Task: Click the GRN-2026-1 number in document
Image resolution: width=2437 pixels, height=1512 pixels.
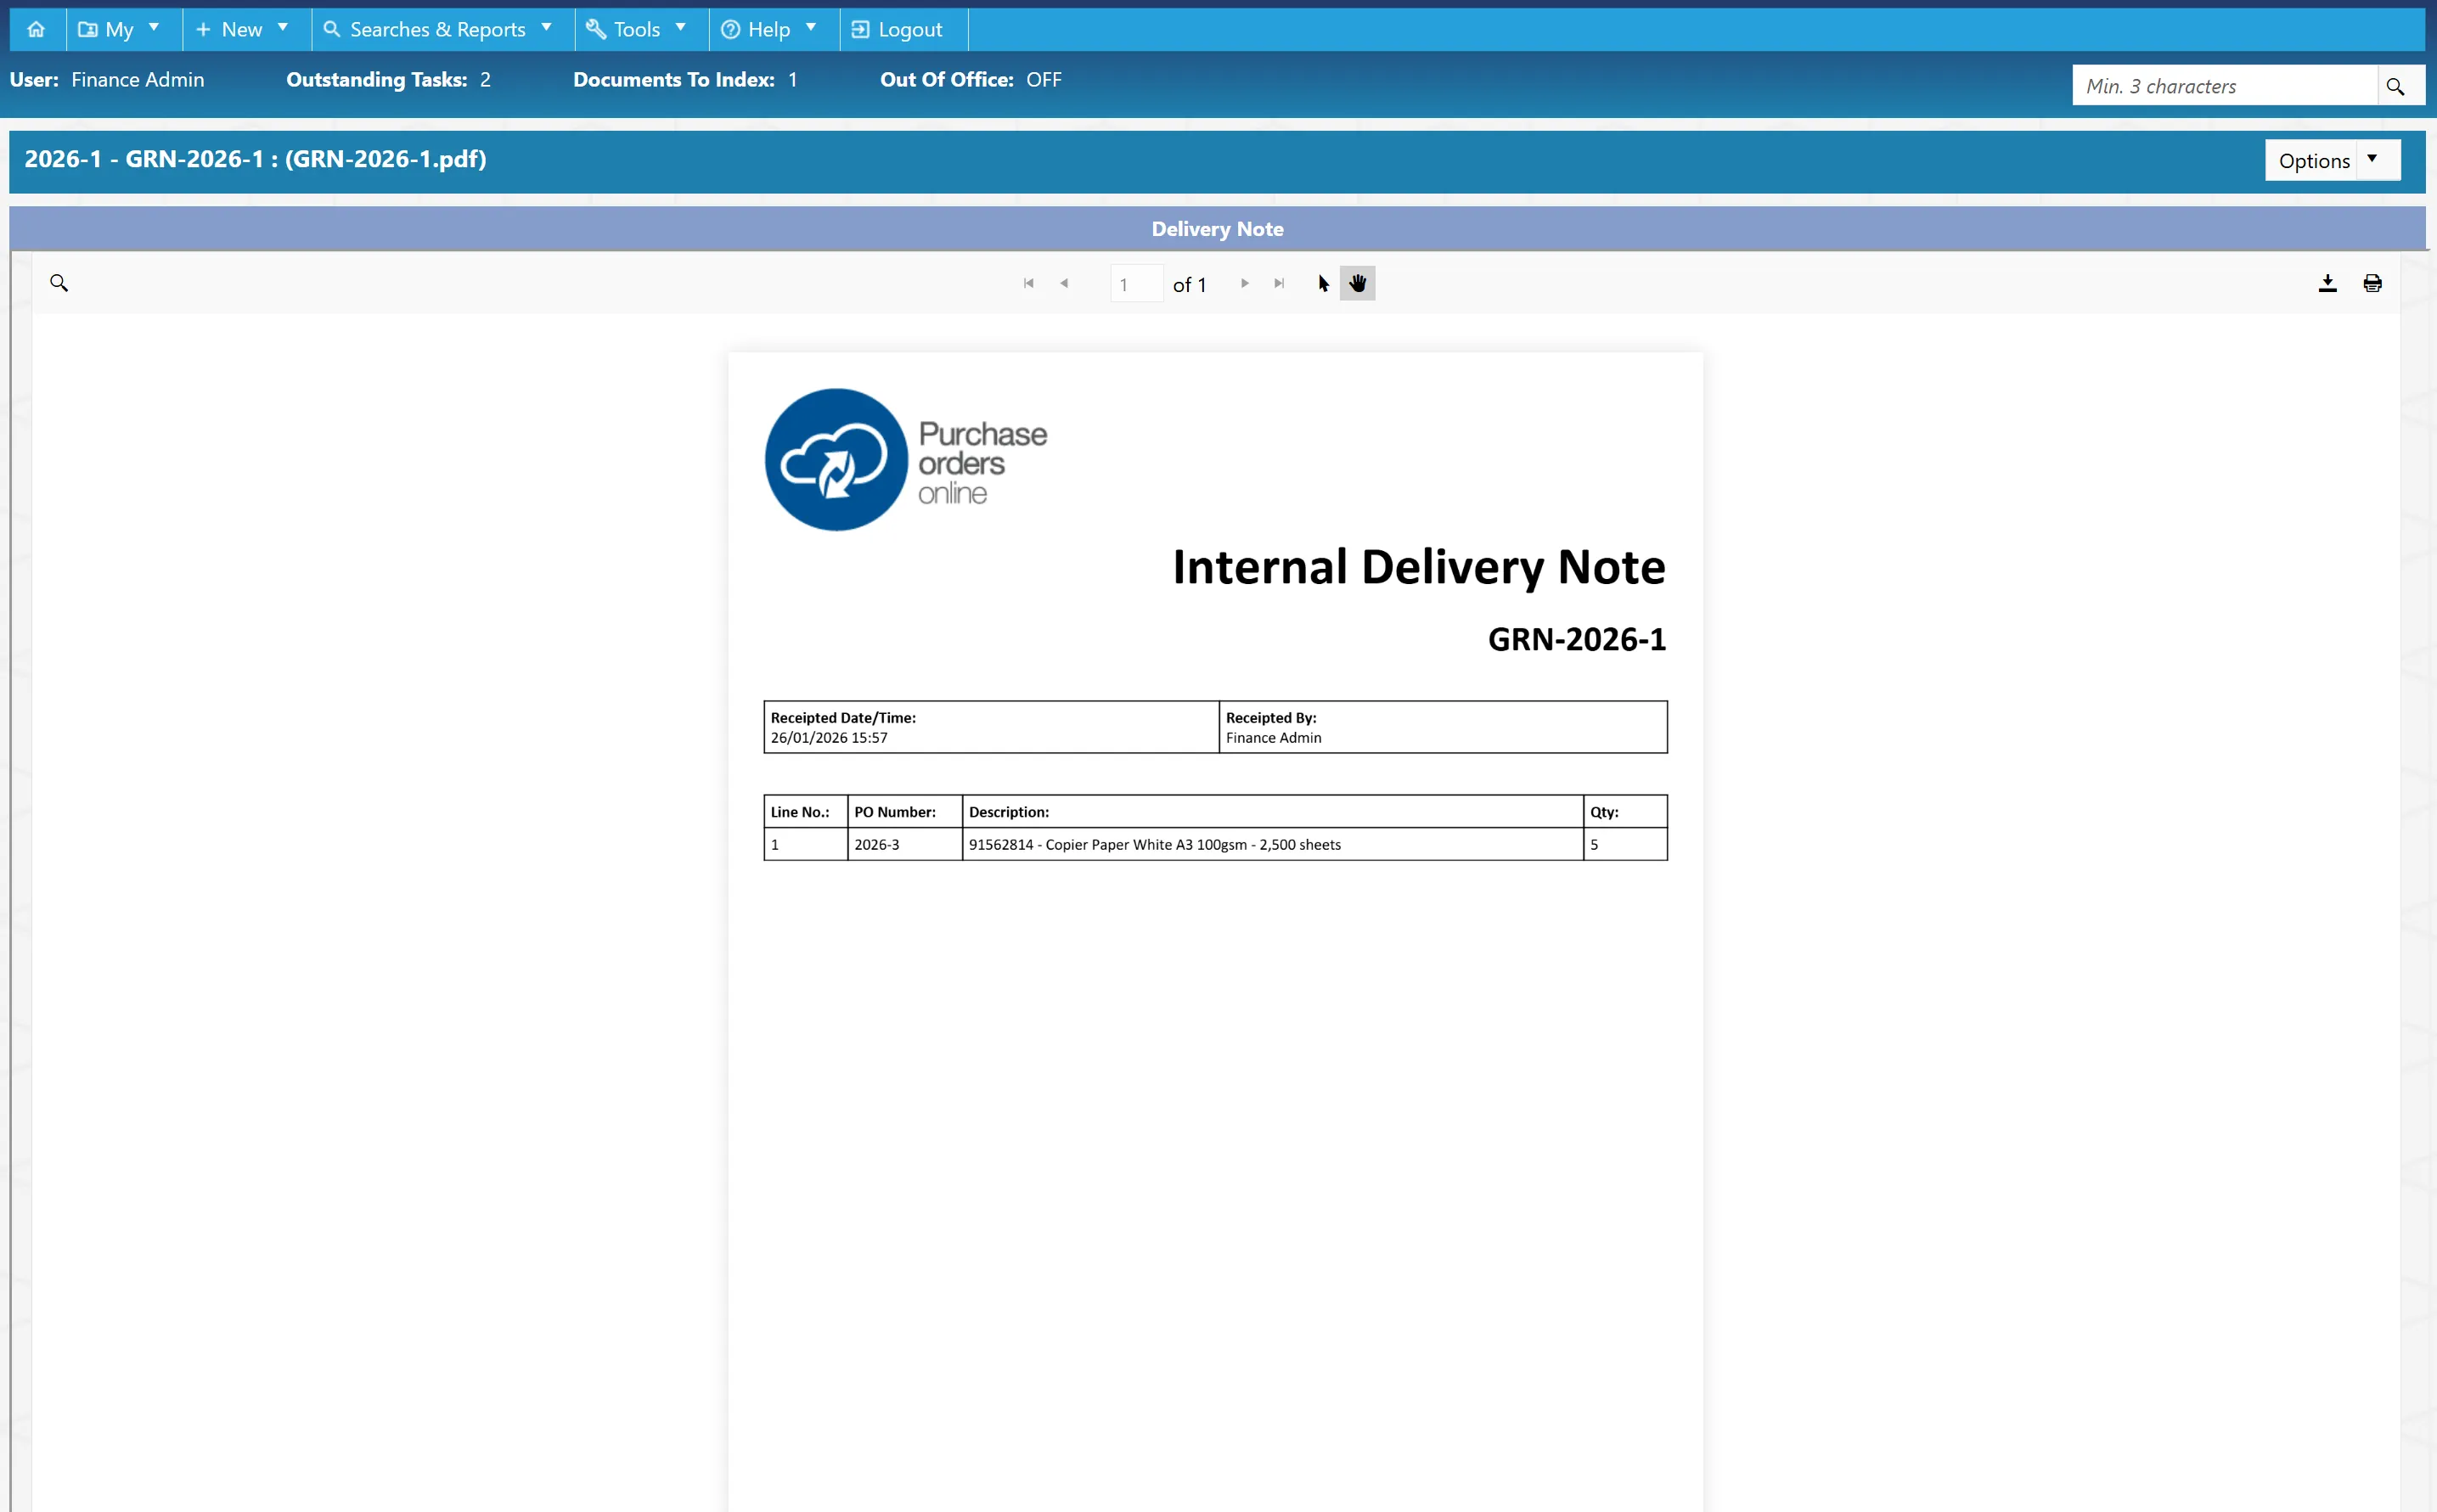Action: point(1576,639)
